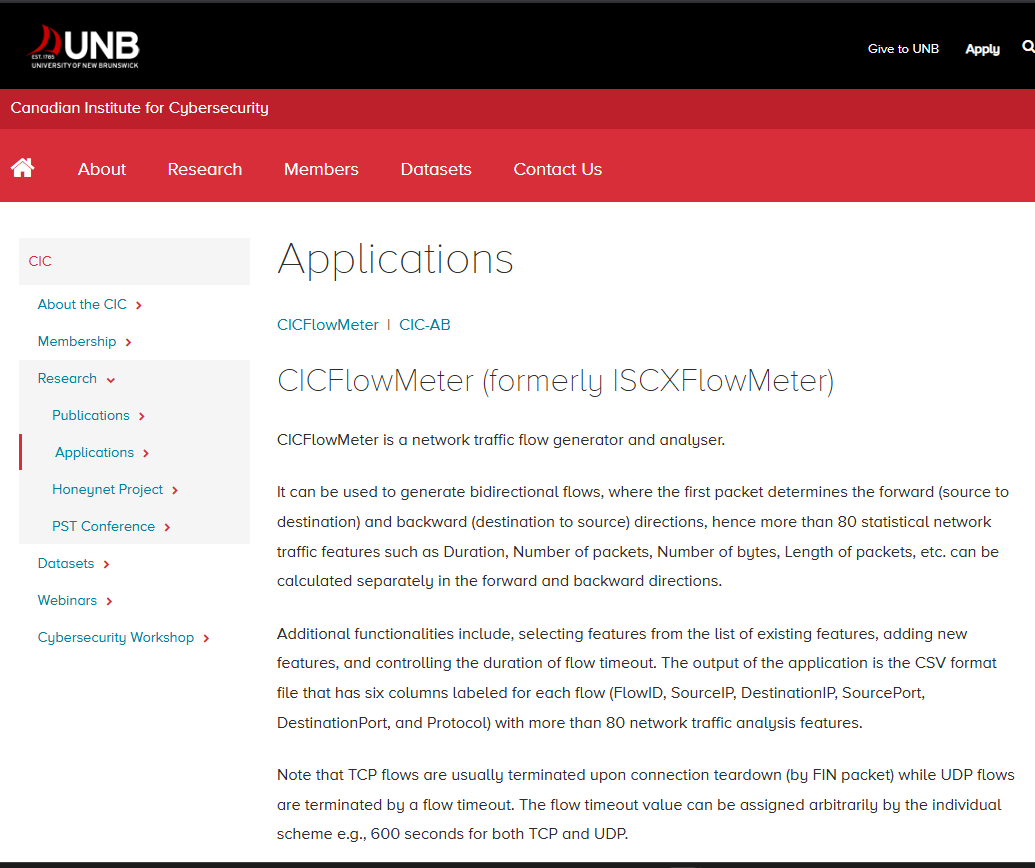The height and width of the screenshot is (868, 1035).
Task: Open Applications sidebar link
Action: (94, 452)
